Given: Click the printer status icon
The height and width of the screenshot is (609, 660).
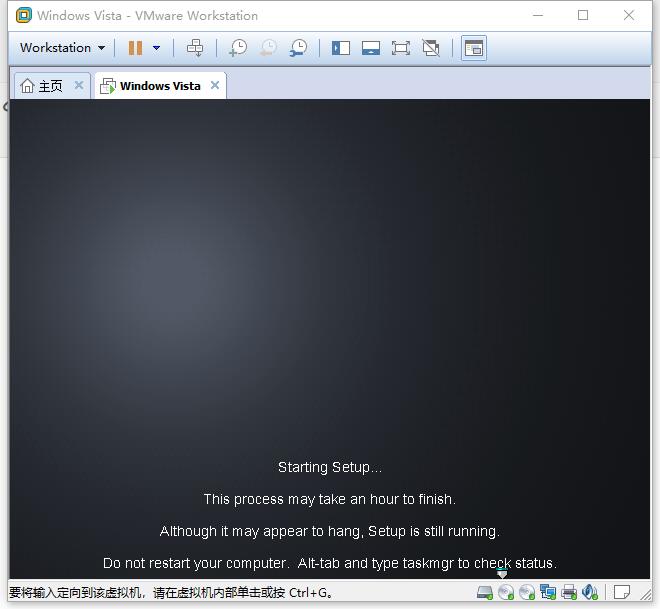Looking at the screenshot, I should pyautogui.click(x=569, y=593).
